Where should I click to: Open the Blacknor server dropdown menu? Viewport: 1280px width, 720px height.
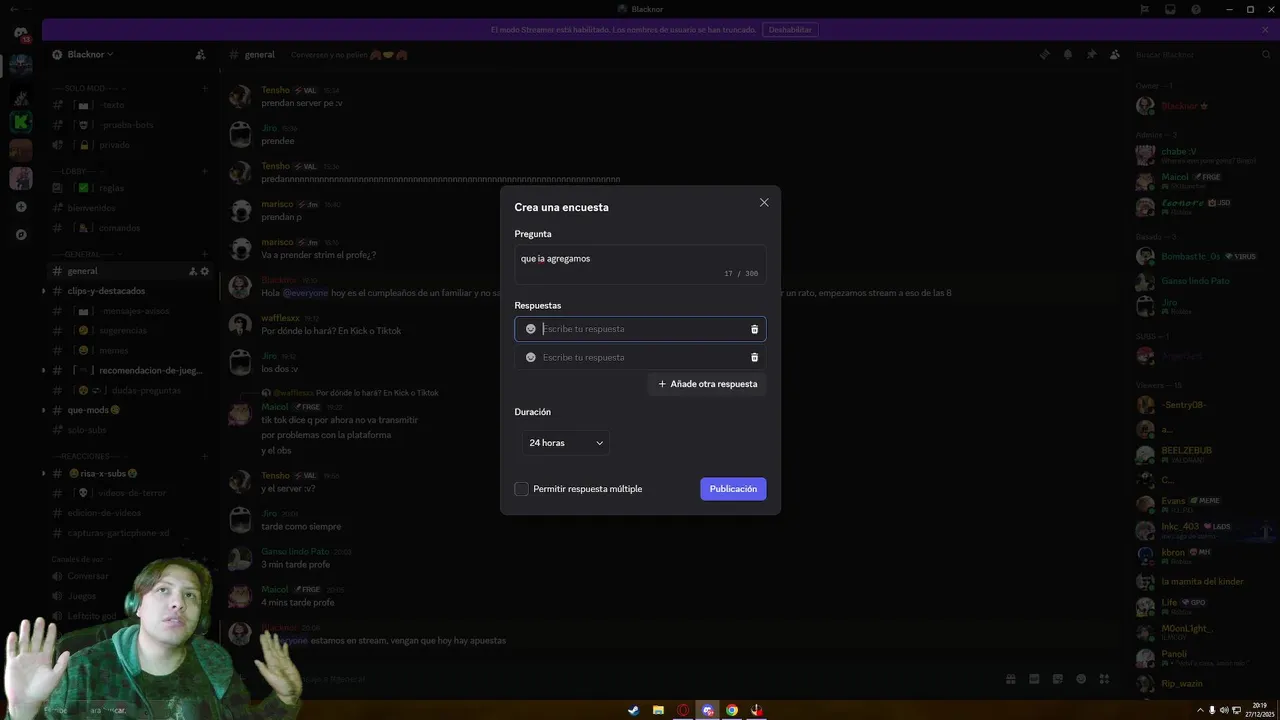90,54
